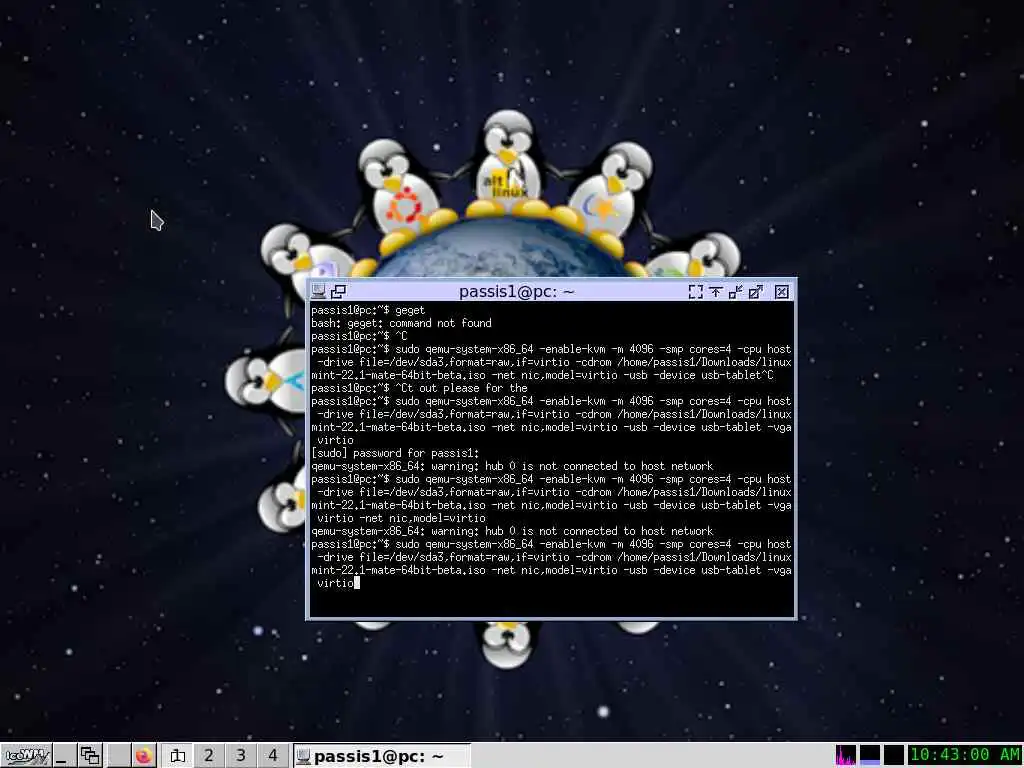Open the IceWM start menu
Viewport: 1024px width, 768px height.
pyautogui.click(x=25, y=756)
